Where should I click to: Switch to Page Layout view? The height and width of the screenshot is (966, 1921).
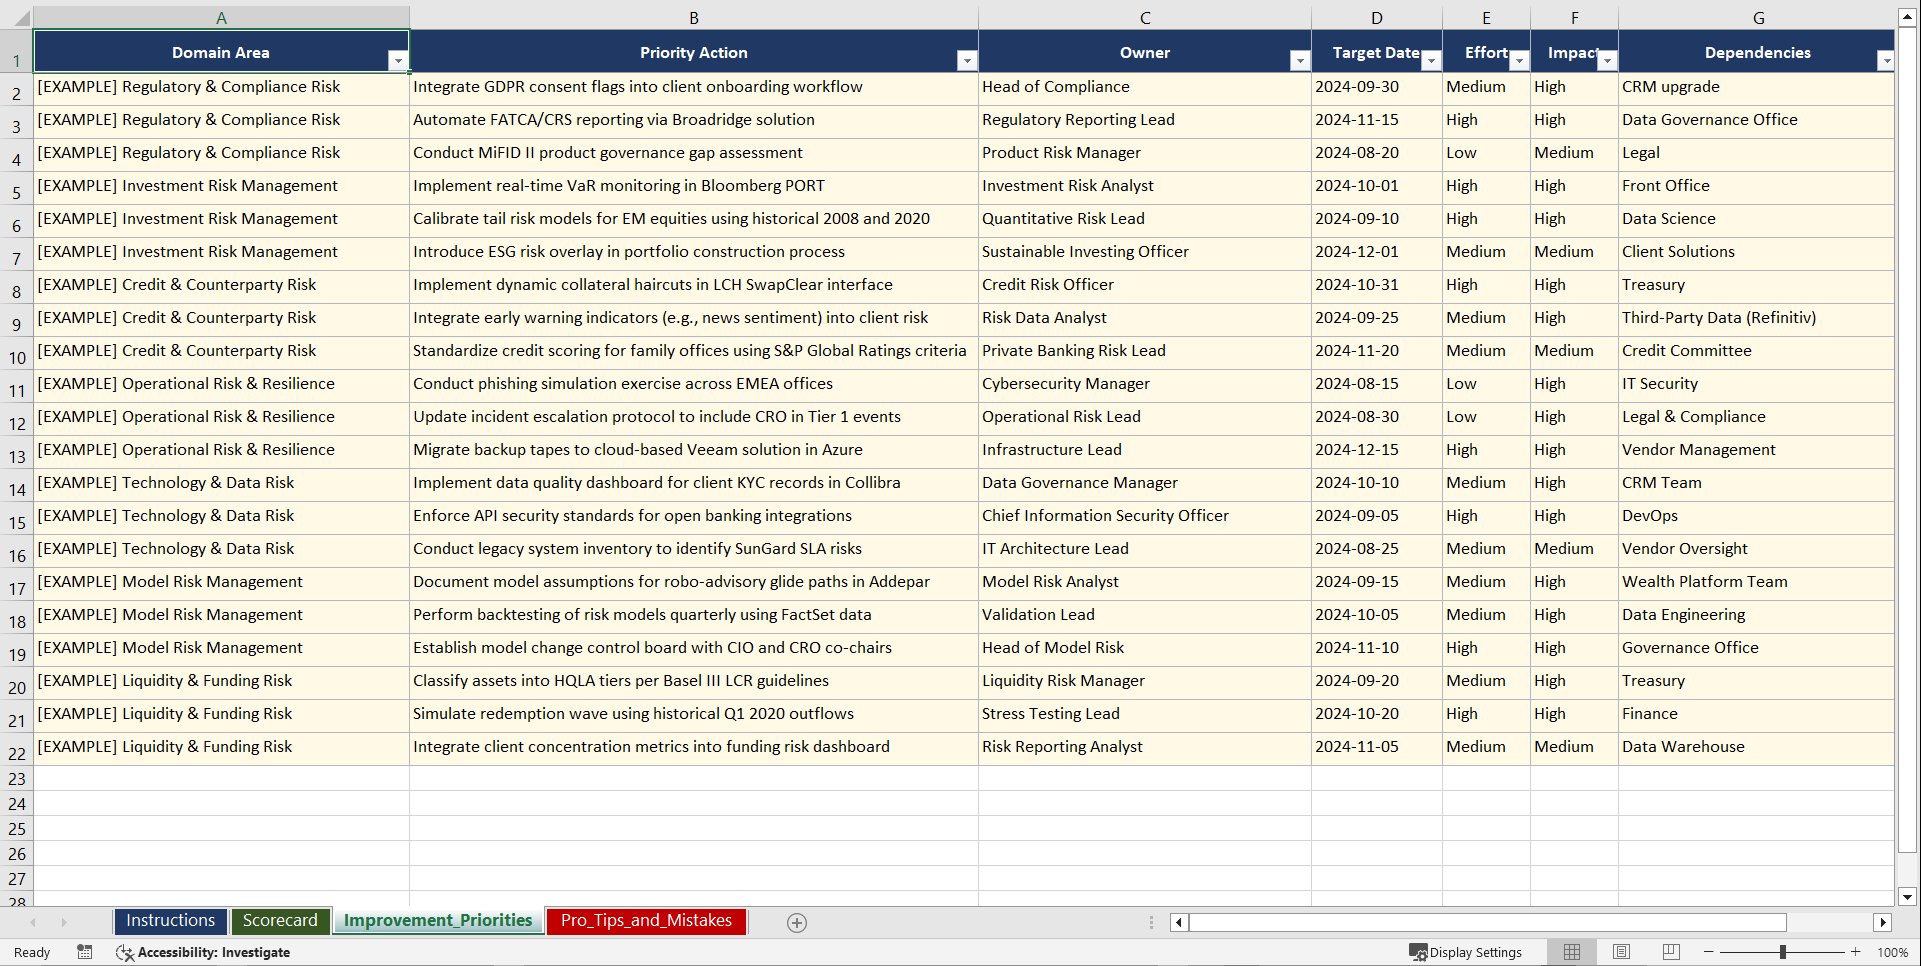(1621, 952)
